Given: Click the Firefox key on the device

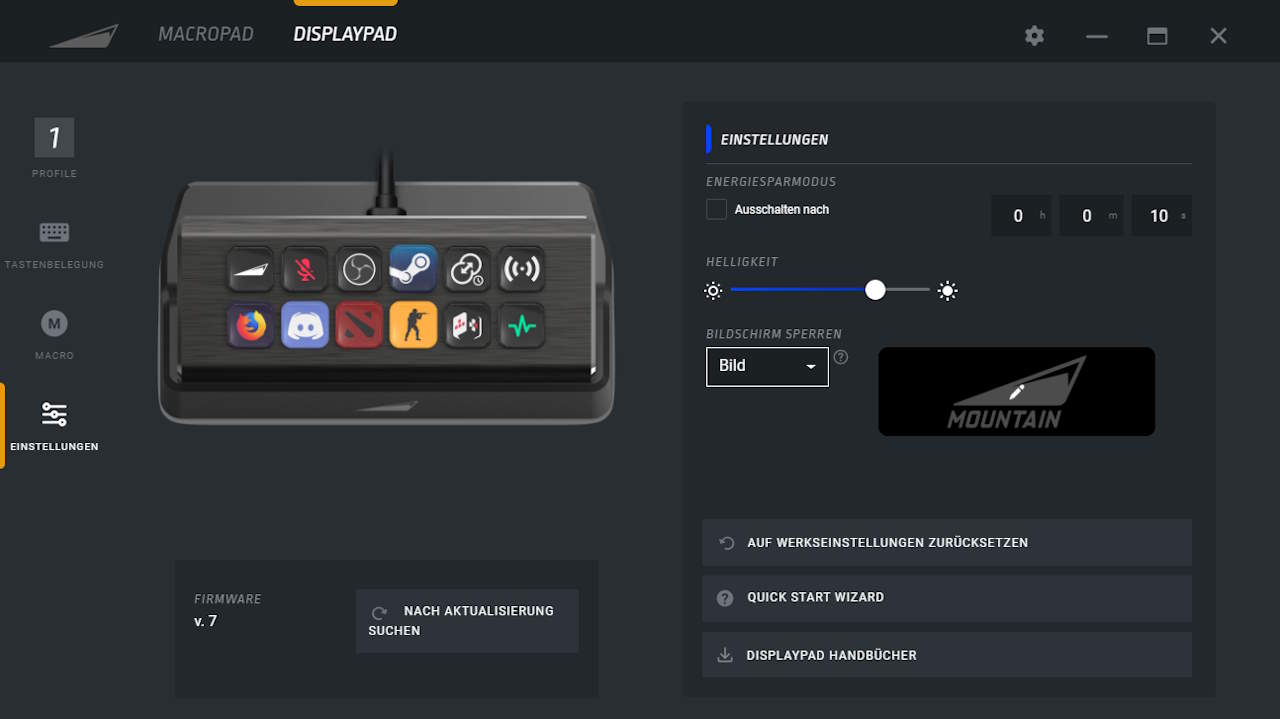Looking at the screenshot, I should point(251,325).
